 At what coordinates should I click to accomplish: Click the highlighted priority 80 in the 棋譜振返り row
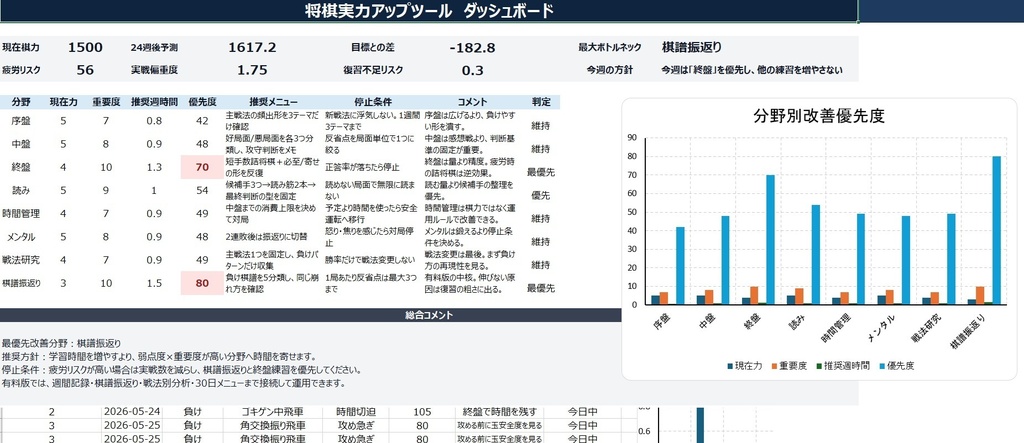(202, 284)
